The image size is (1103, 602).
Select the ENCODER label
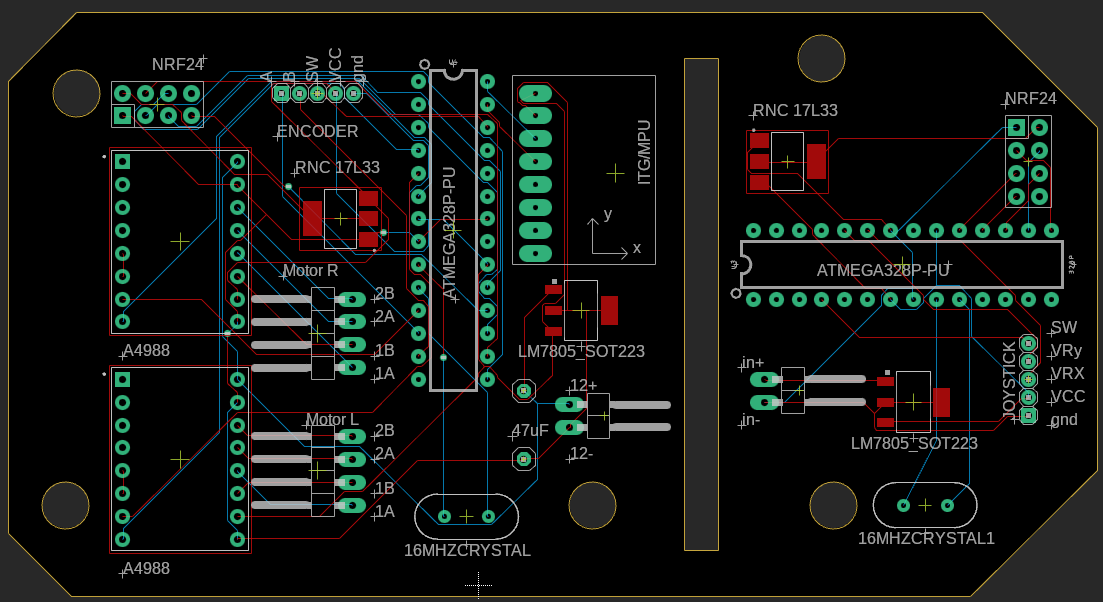point(318,132)
